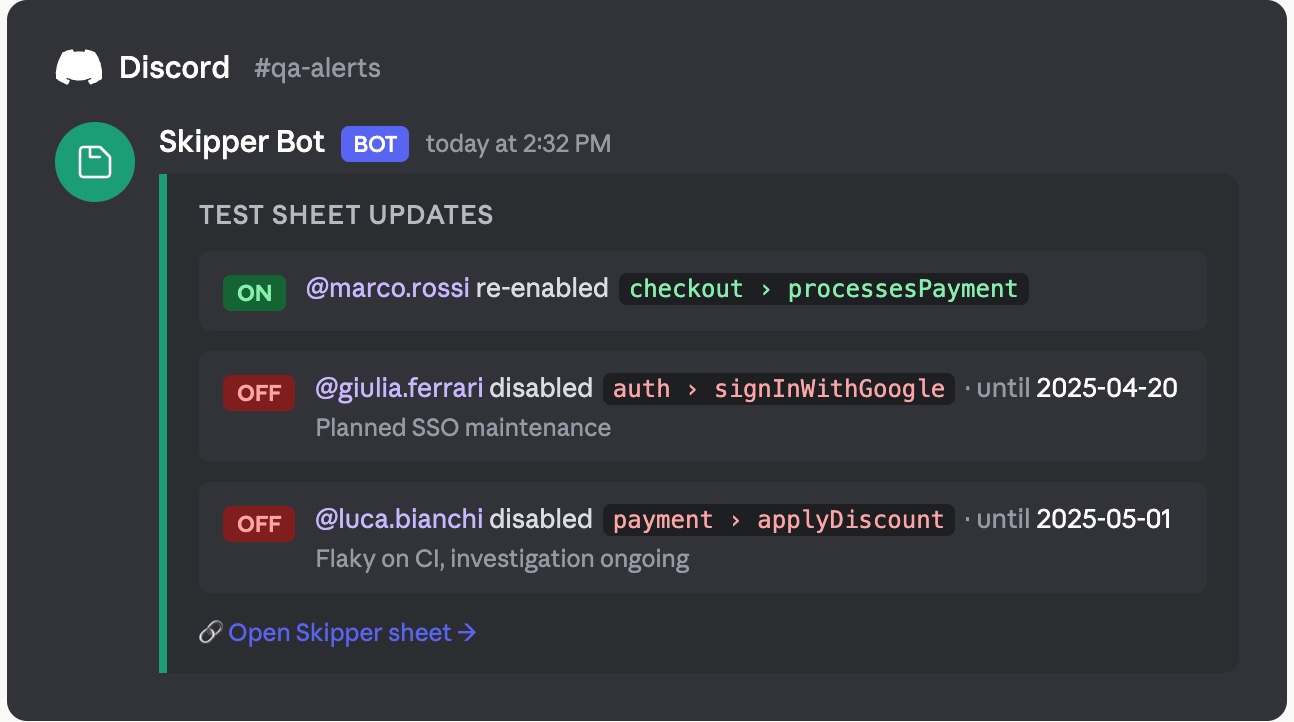
Task: Click the OFF badge for applyDiscount
Action: coord(259,524)
